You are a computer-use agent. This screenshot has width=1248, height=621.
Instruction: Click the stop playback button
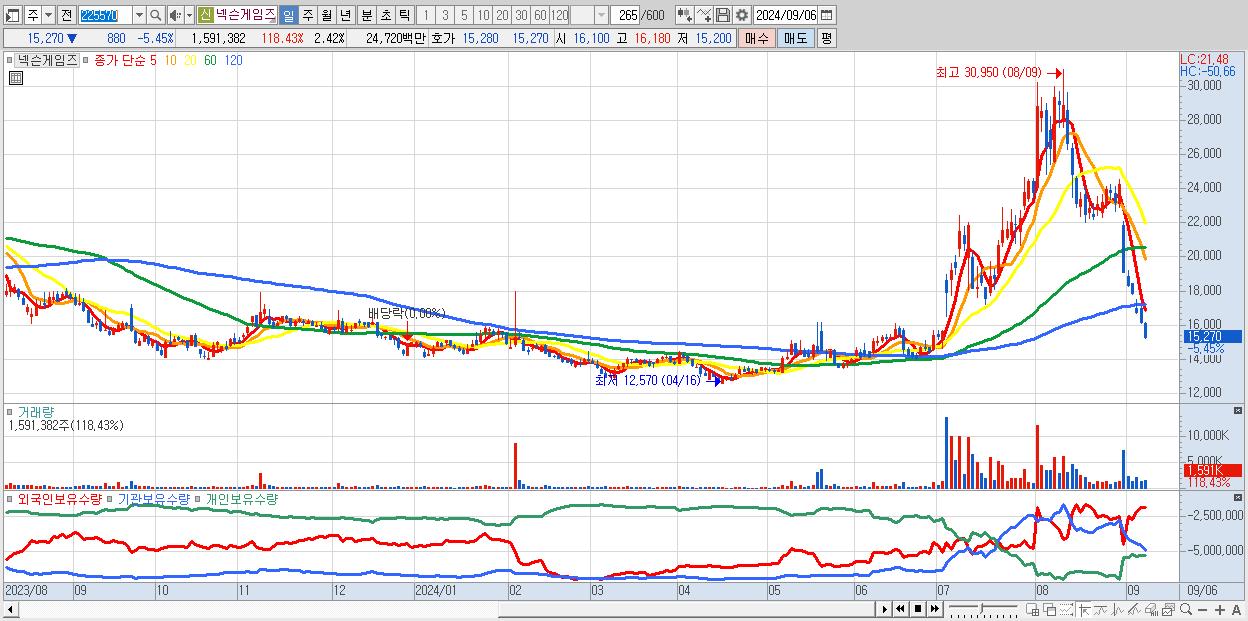[x=917, y=609]
